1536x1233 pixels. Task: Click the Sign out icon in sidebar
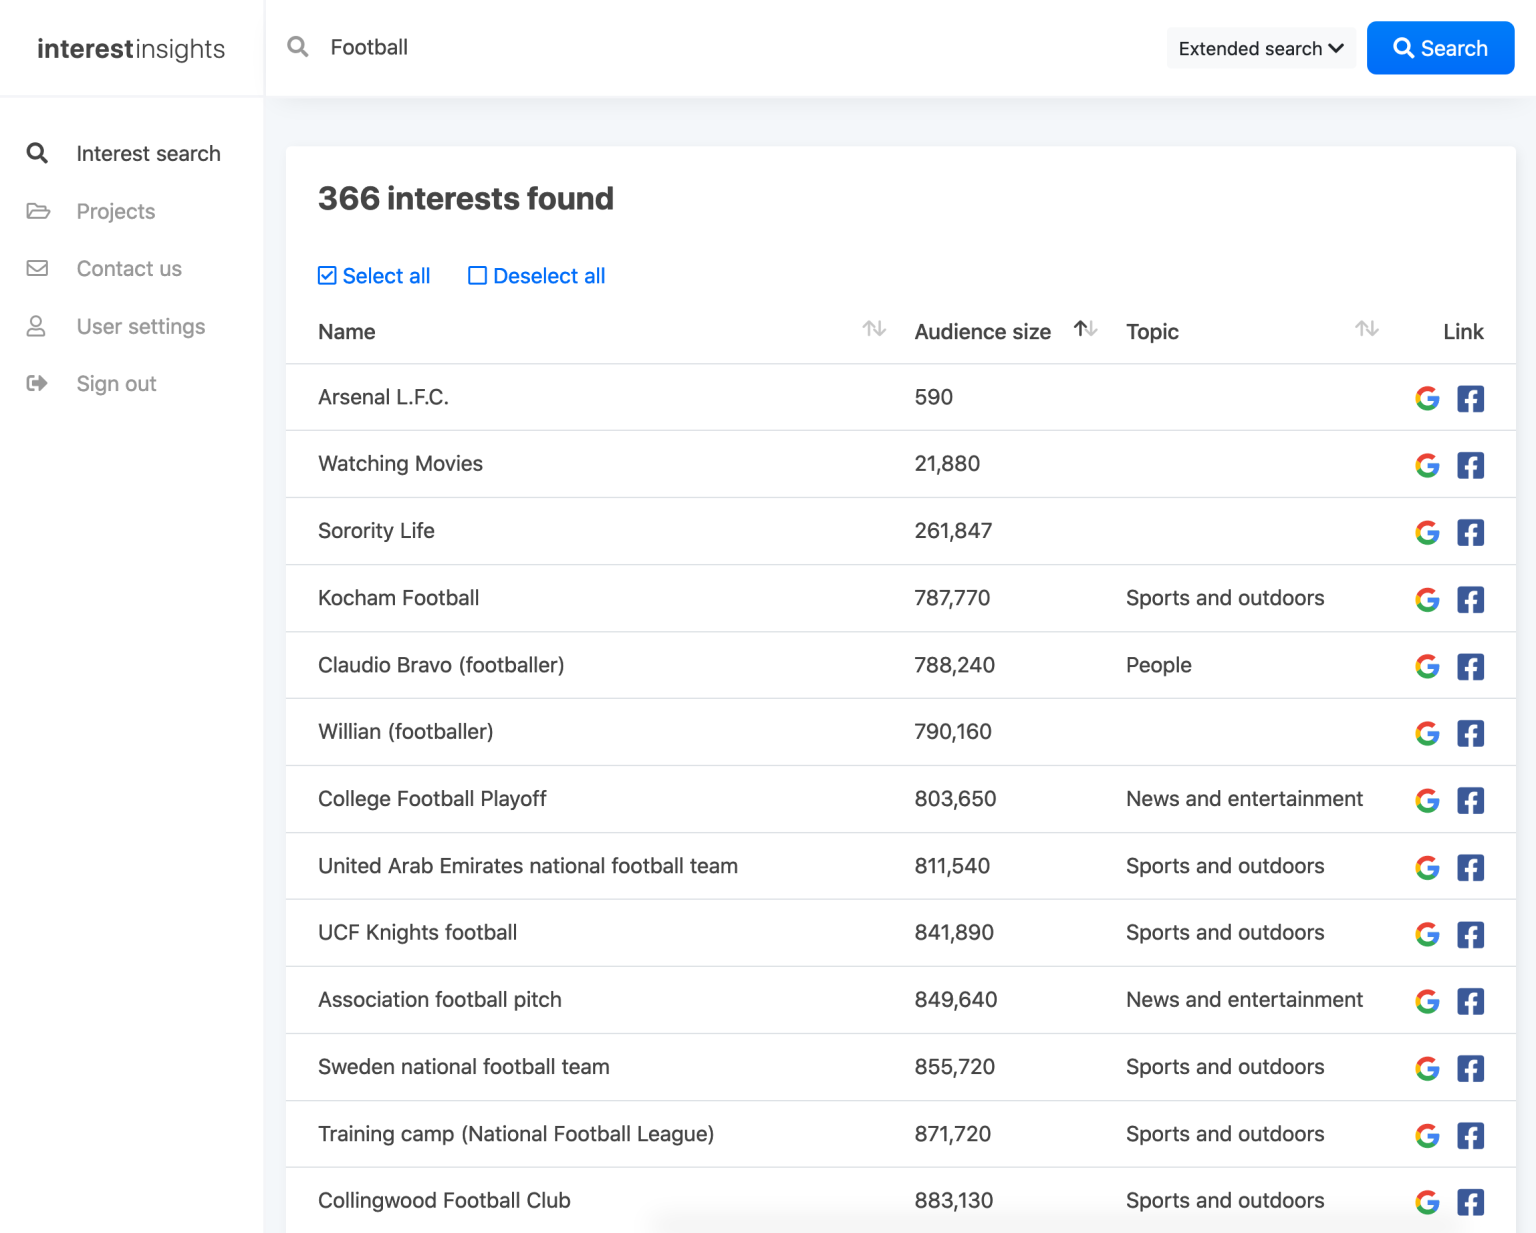[37, 383]
